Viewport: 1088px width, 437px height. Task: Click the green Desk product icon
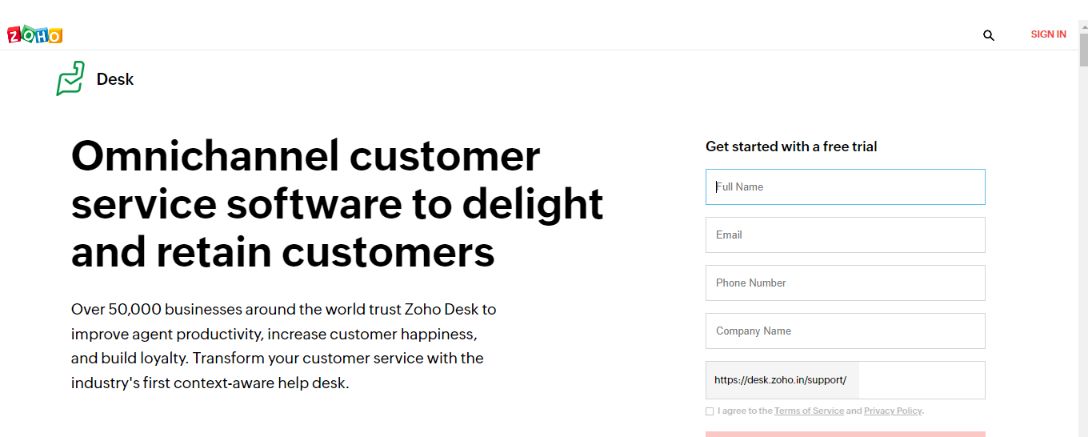(x=71, y=78)
